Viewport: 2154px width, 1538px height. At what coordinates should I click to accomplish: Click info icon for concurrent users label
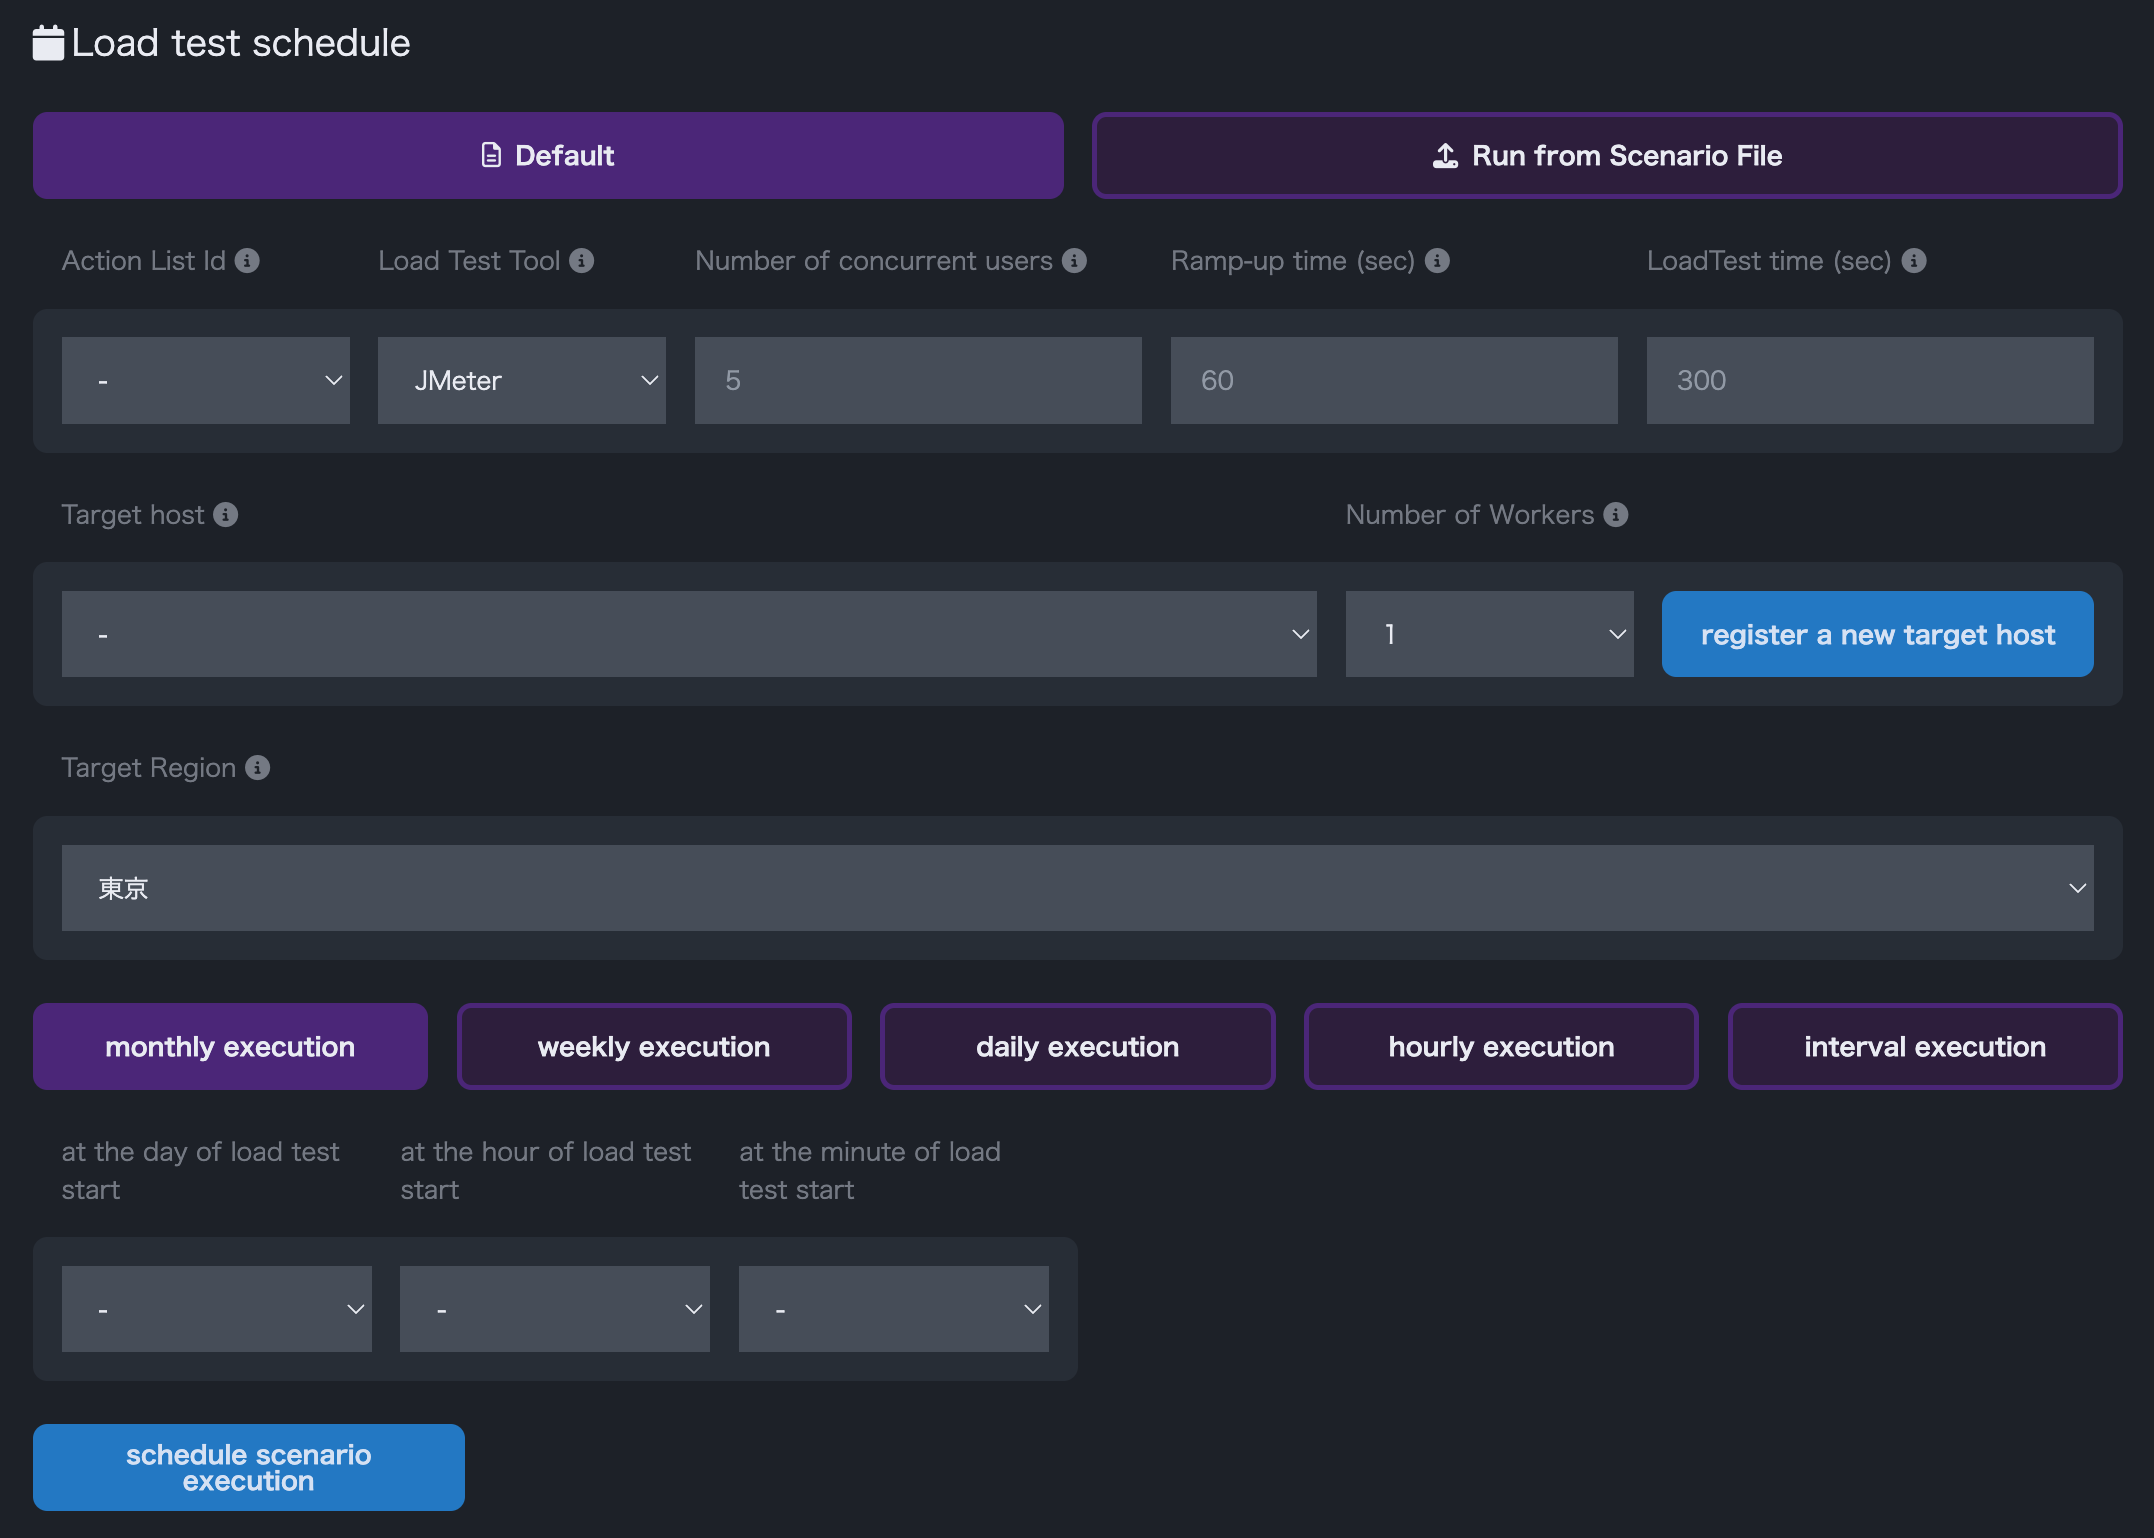[1075, 261]
